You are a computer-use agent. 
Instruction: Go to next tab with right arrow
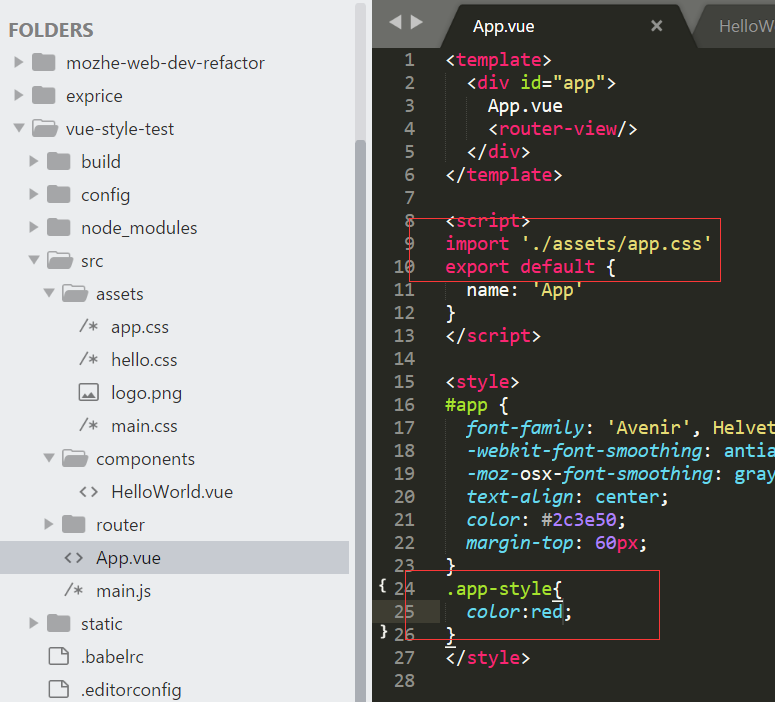(417, 22)
